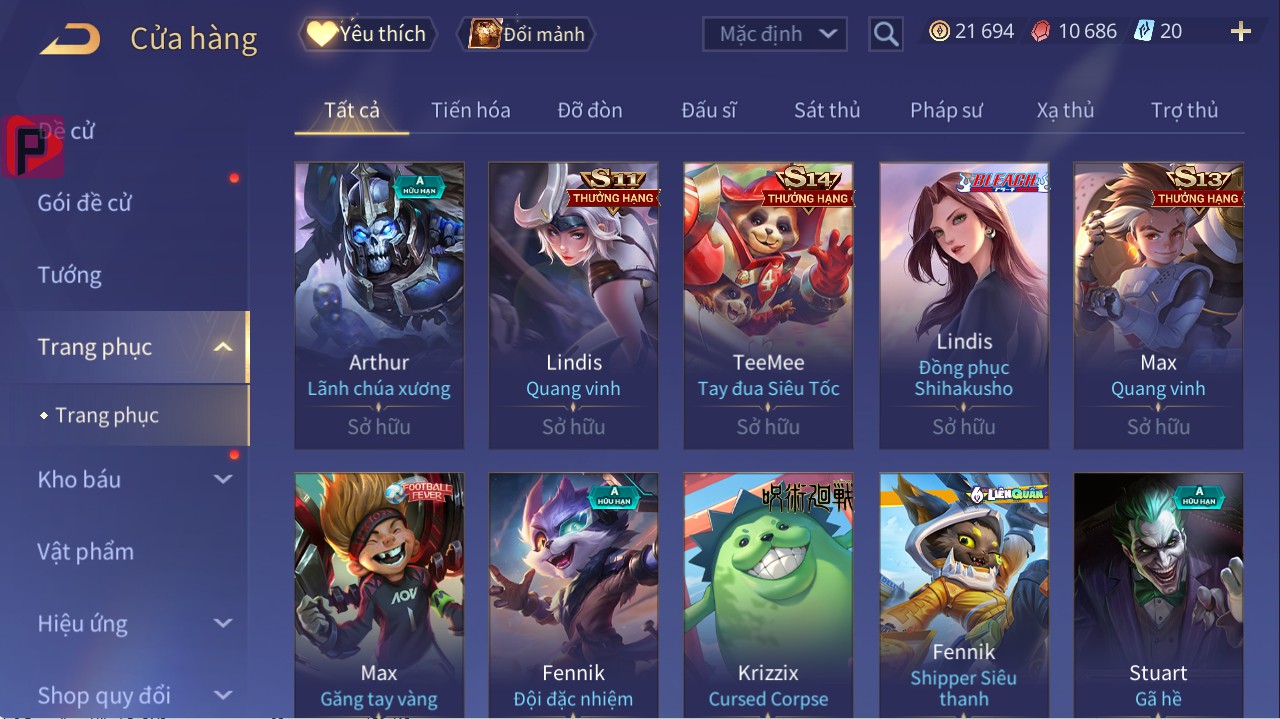Open Tướng in the sidebar
Screen dimensions: 1280x719
pyautogui.click(x=70, y=275)
